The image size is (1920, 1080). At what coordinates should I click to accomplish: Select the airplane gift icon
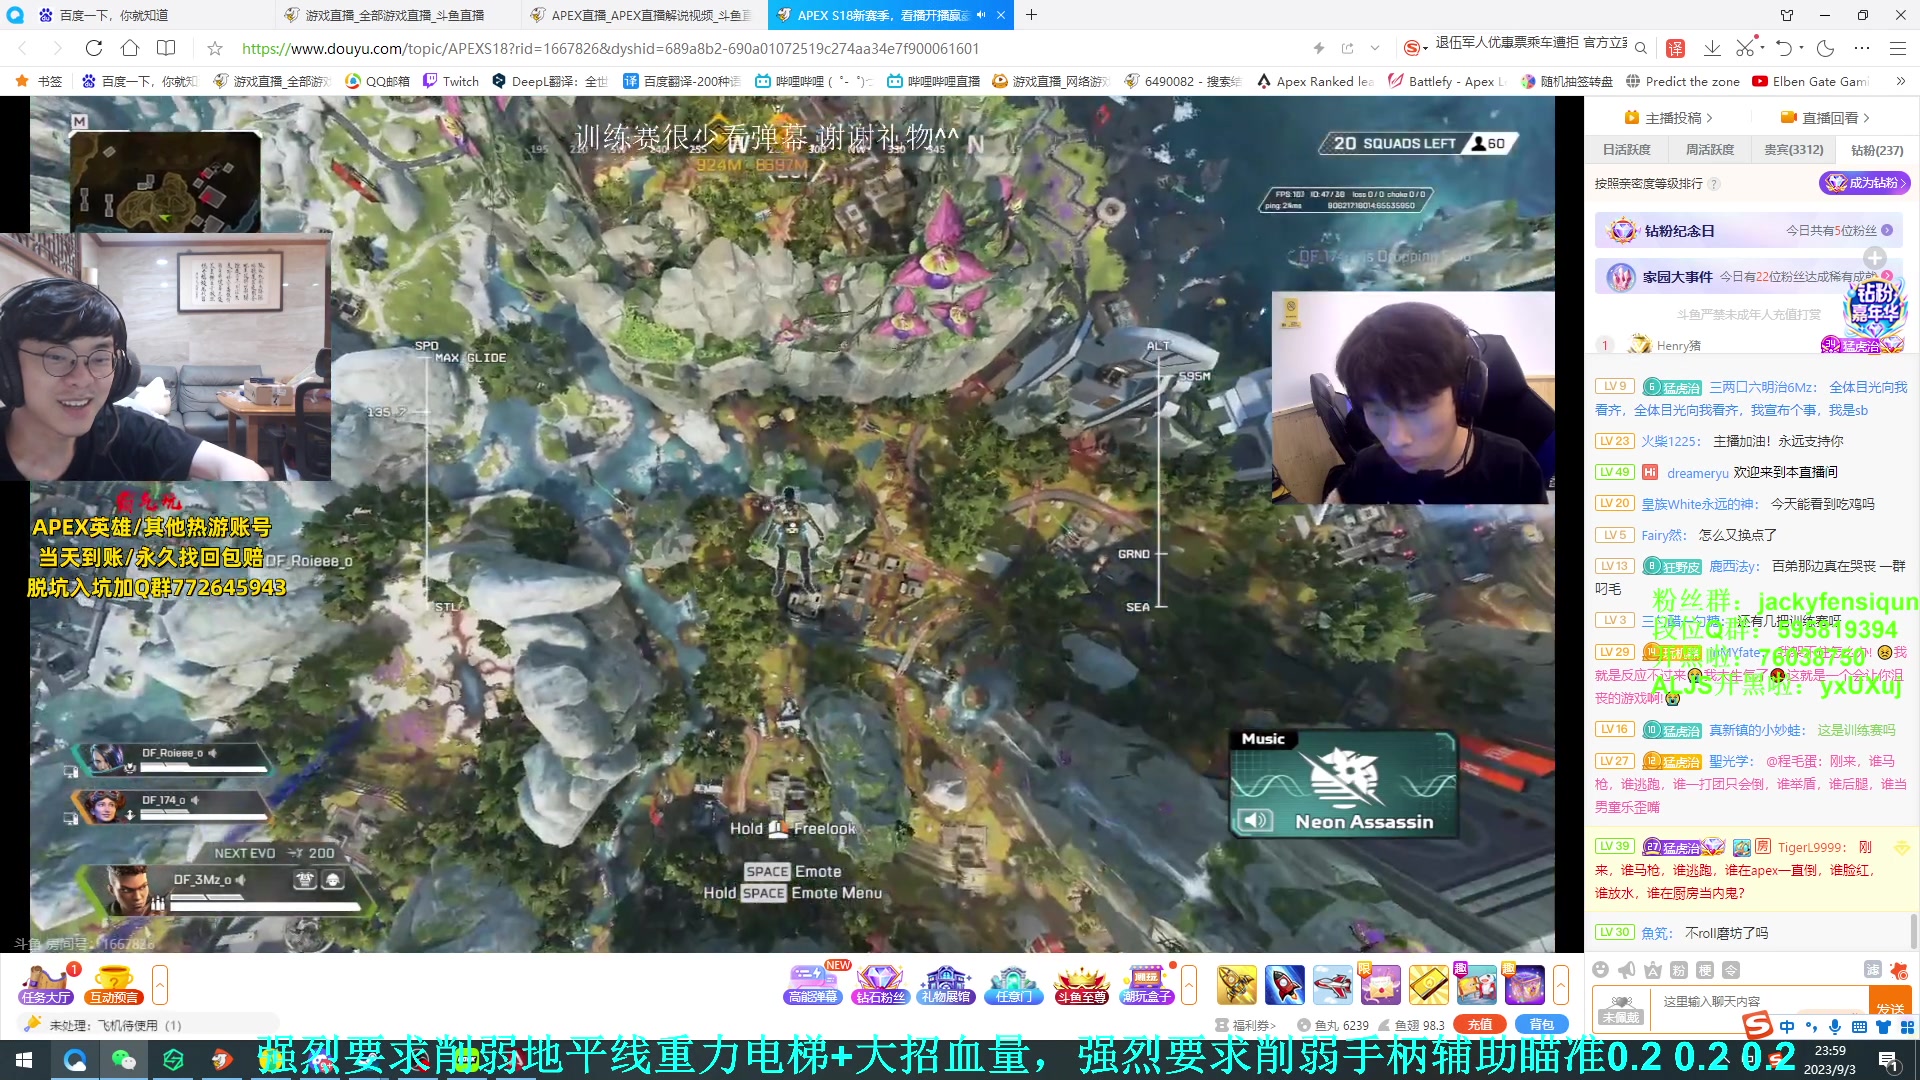click(x=1332, y=985)
